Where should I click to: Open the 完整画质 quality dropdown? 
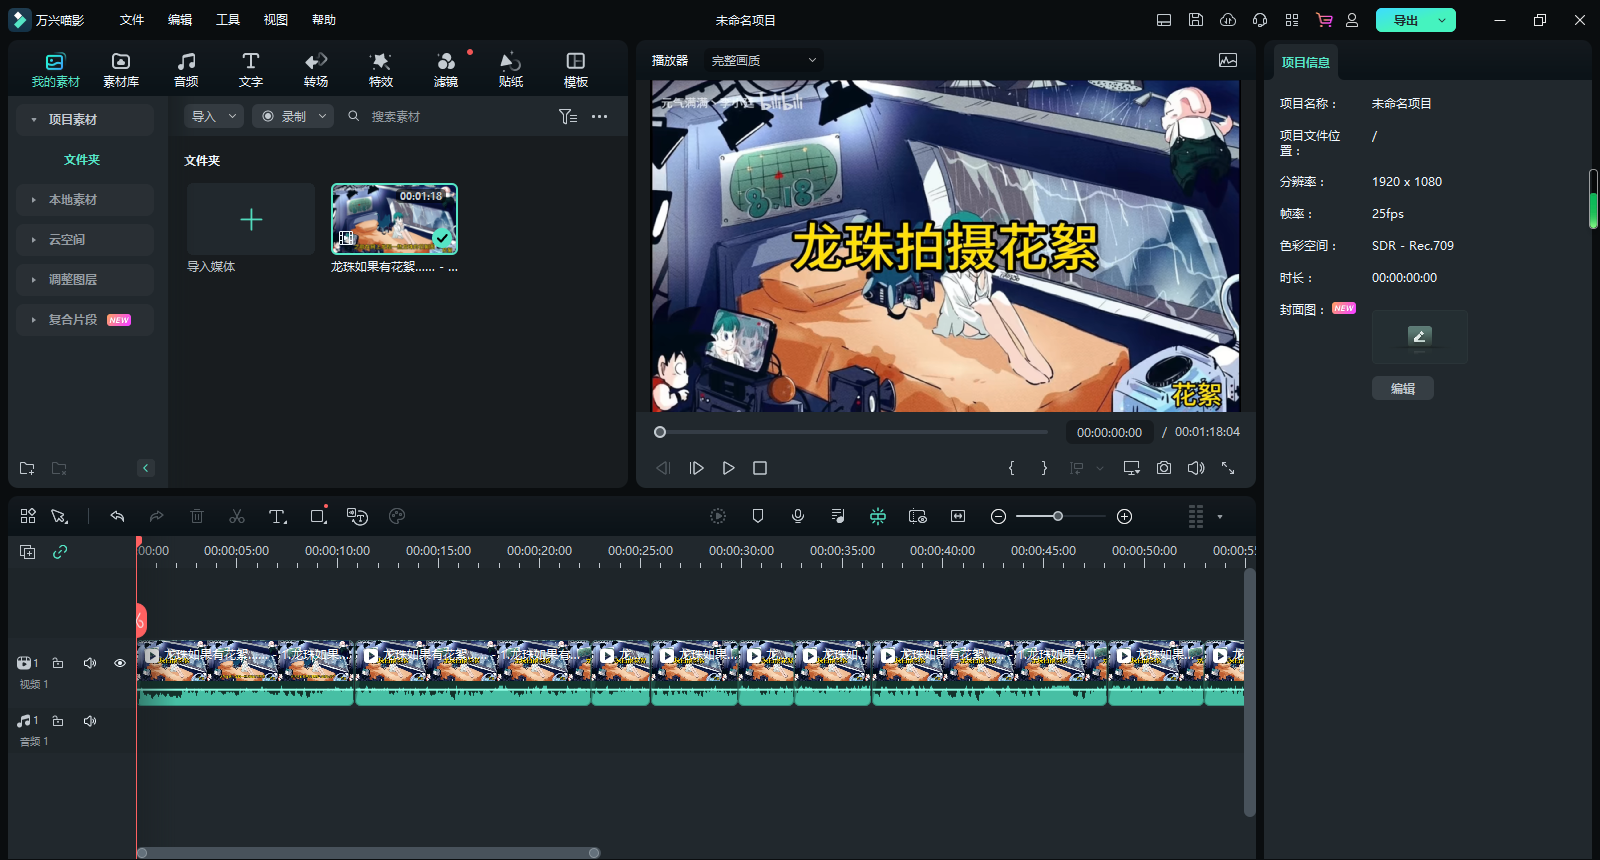tap(764, 61)
